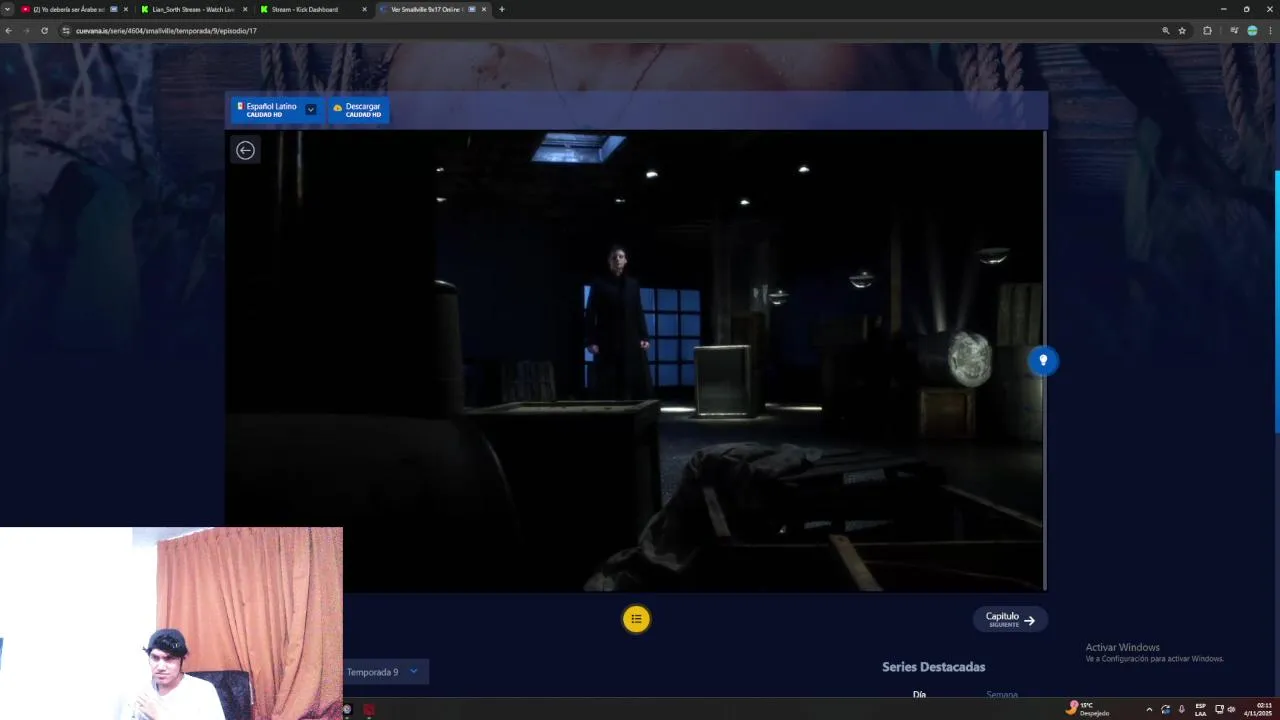
Task: Close the Lian_Sorth Stream tab
Action: (x=245, y=9)
